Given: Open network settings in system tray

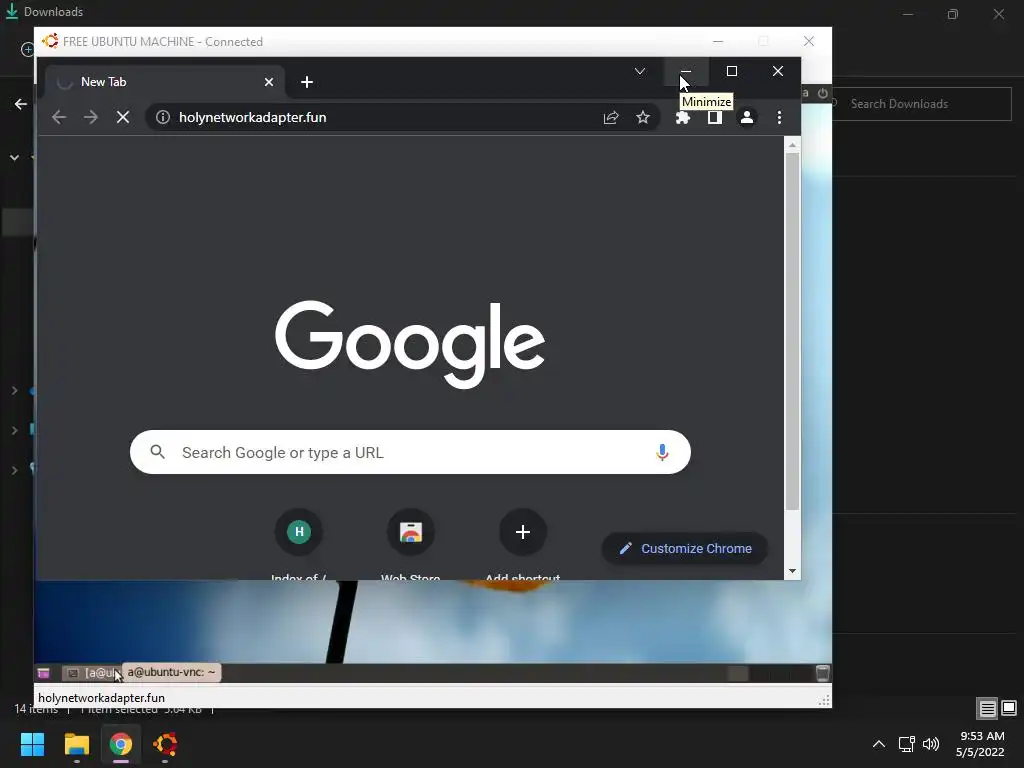Looking at the screenshot, I should pos(906,744).
